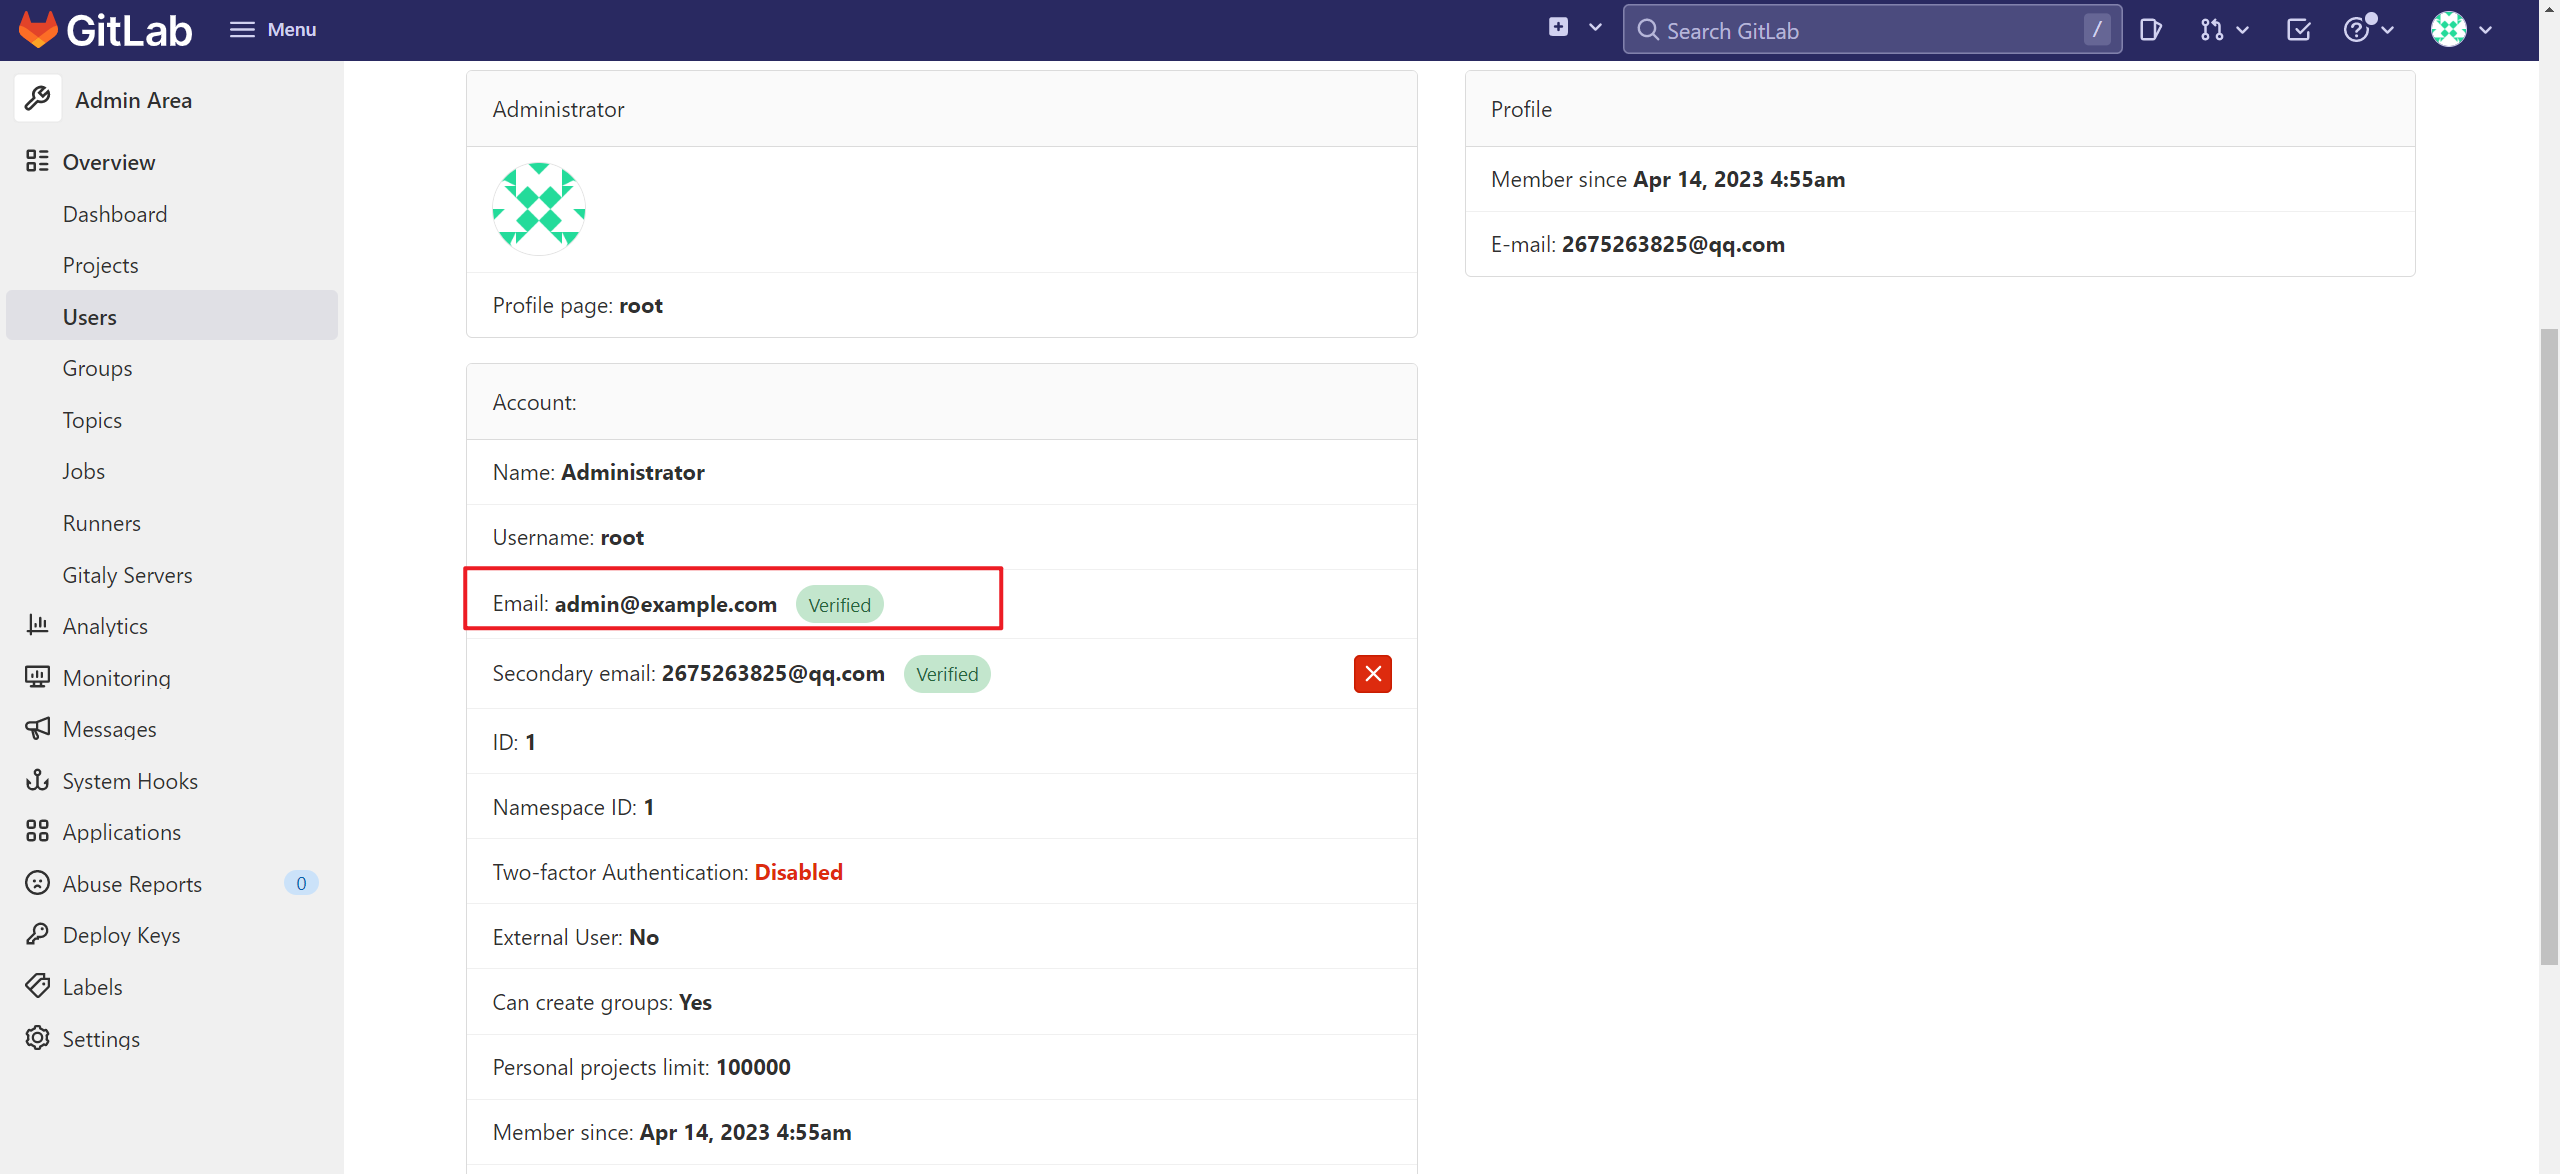The height and width of the screenshot is (1174, 2560).
Task: Expand the create new dropdown arrow
Action: click(x=1595, y=28)
